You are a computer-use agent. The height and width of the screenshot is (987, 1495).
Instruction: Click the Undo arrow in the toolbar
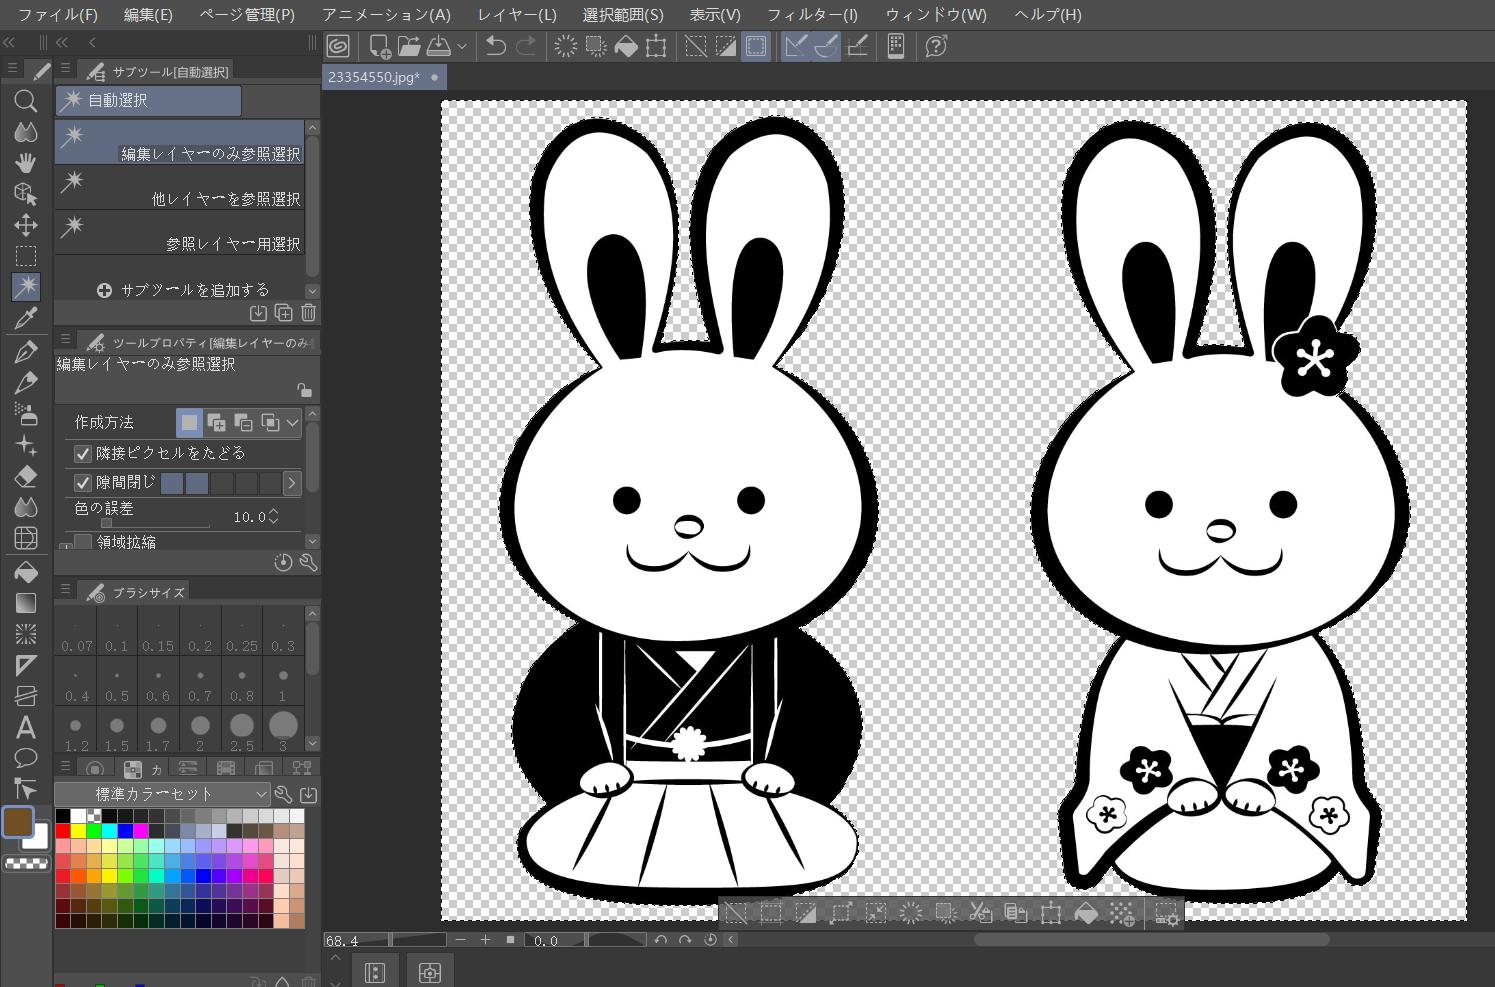coord(495,46)
